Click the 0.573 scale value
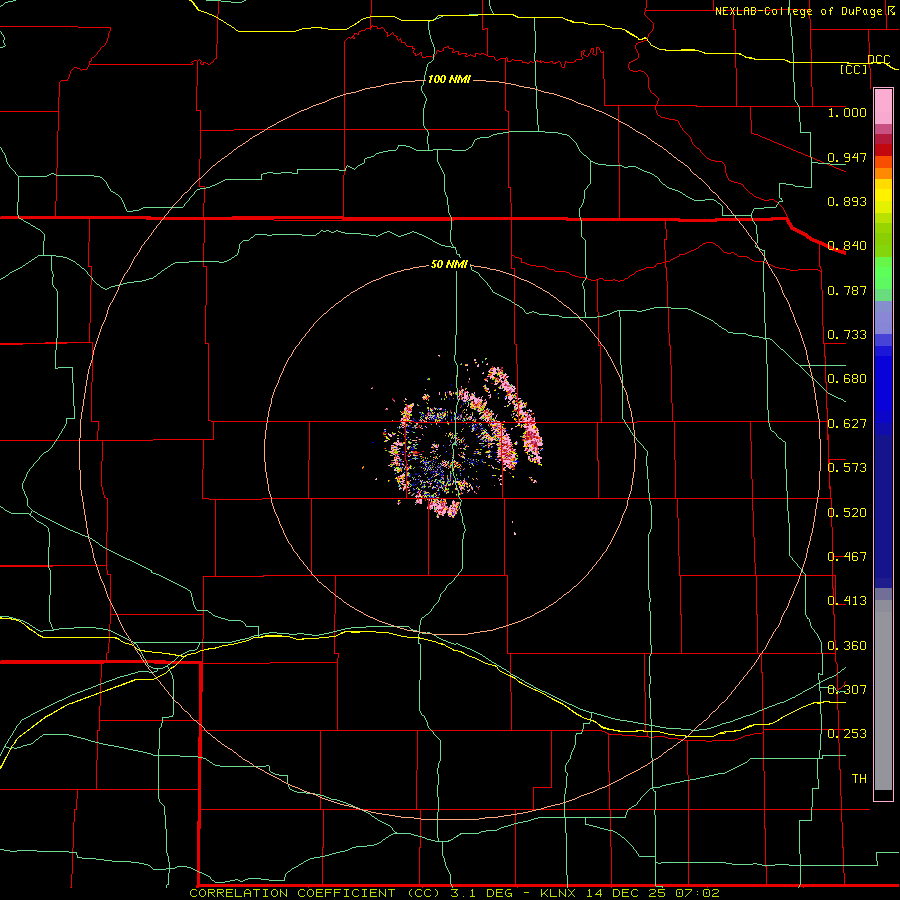900x900 pixels. coord(847,468)
